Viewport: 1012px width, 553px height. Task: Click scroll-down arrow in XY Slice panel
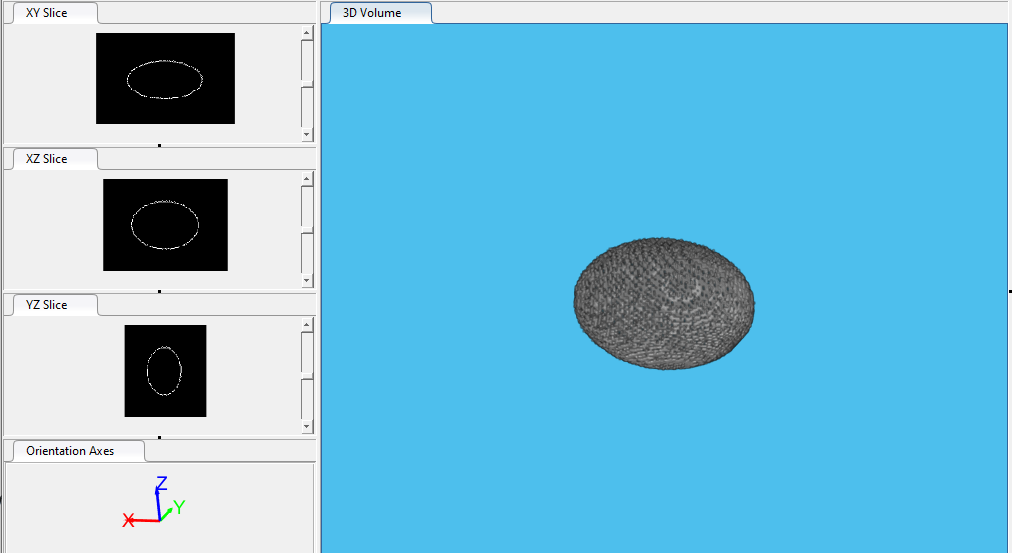pyautogui.click(x=307, y=134)
